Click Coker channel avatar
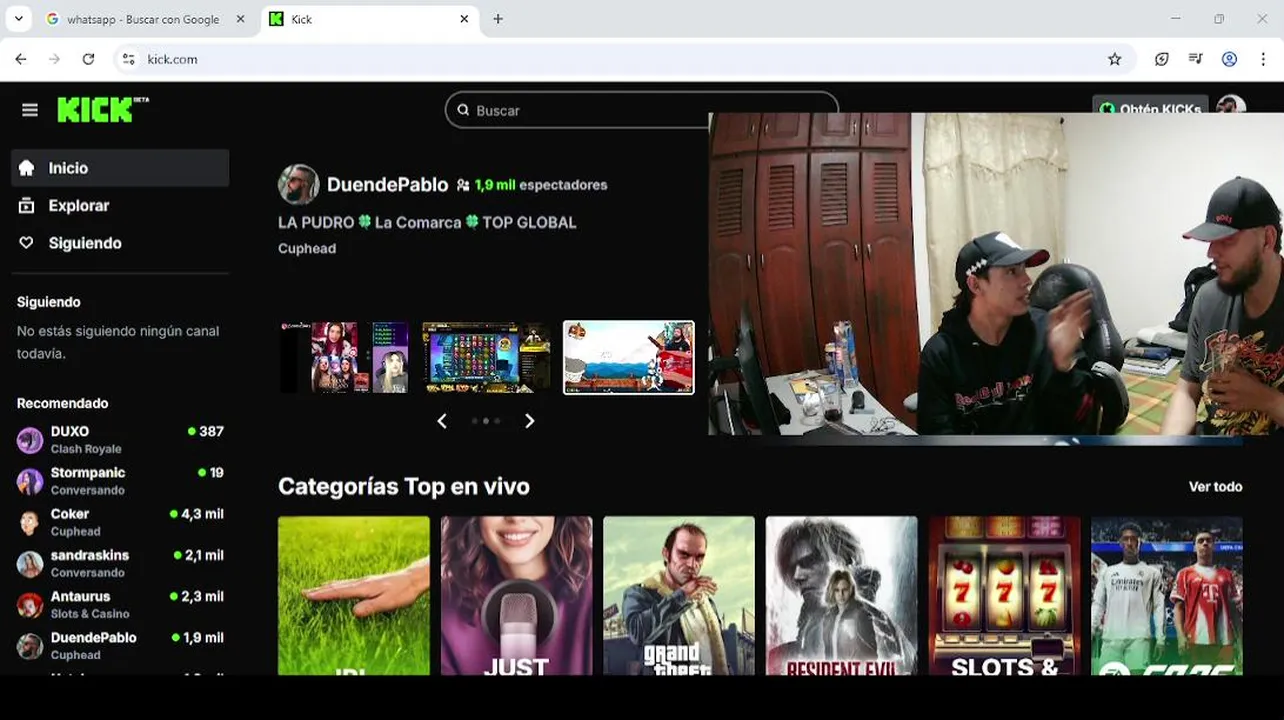Viewport: 1284px width, 720px height. [30, 522]
